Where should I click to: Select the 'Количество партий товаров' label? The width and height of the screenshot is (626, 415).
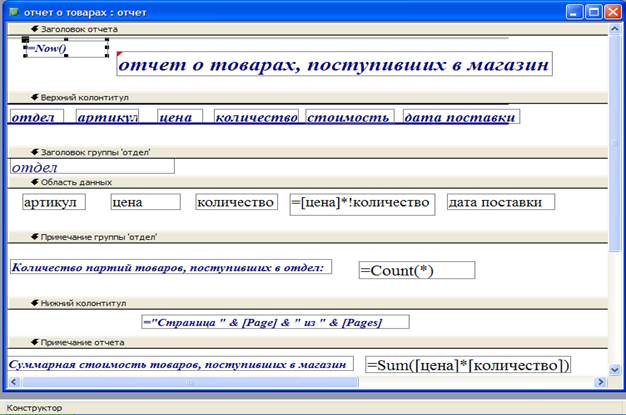[x=171, y=267]
